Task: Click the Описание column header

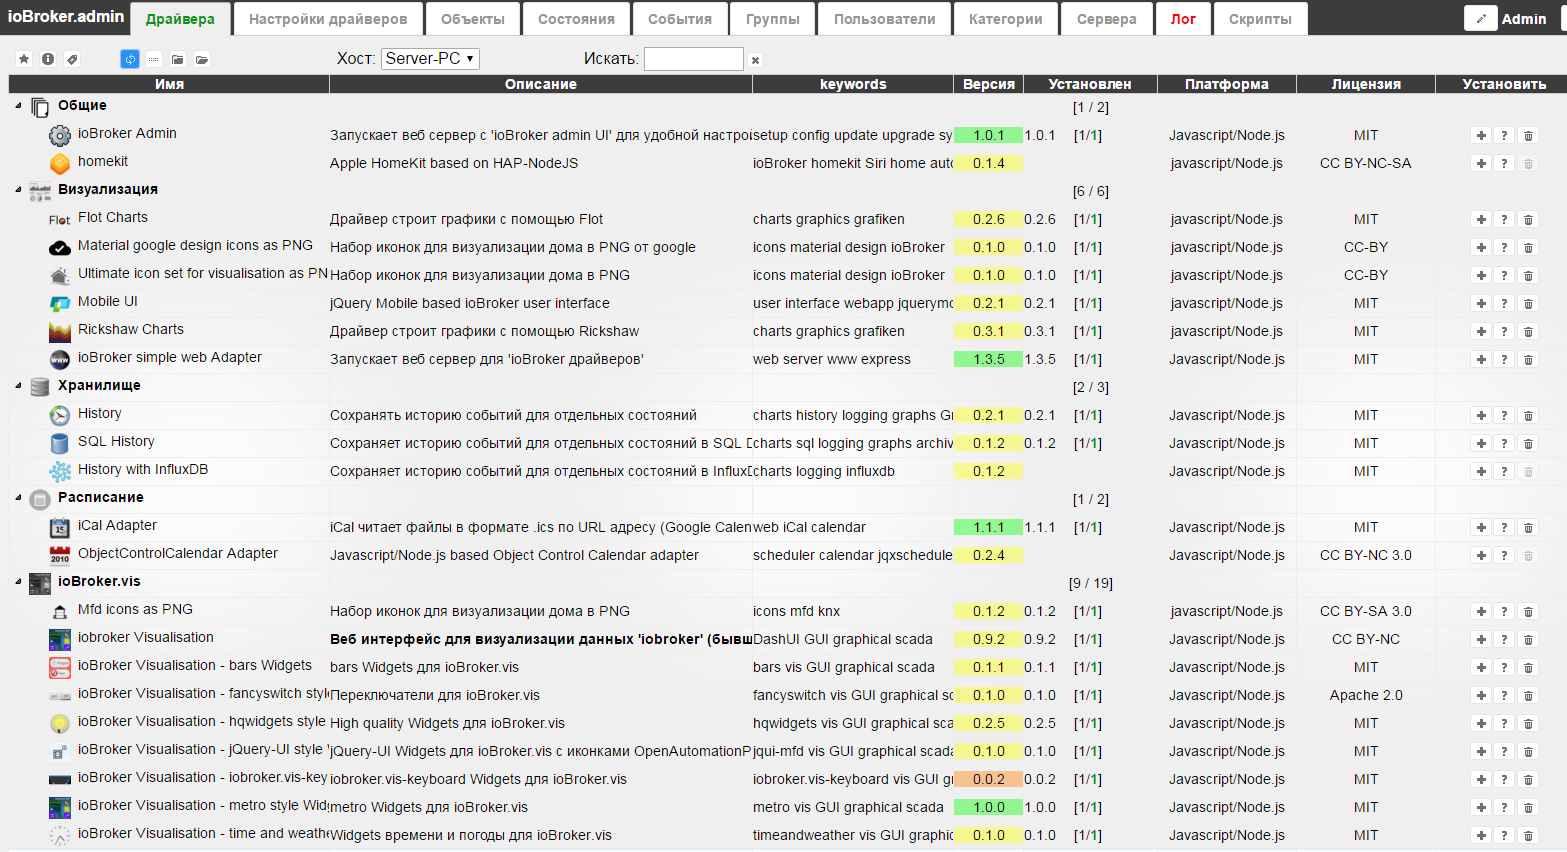Action: pos(541,84)
